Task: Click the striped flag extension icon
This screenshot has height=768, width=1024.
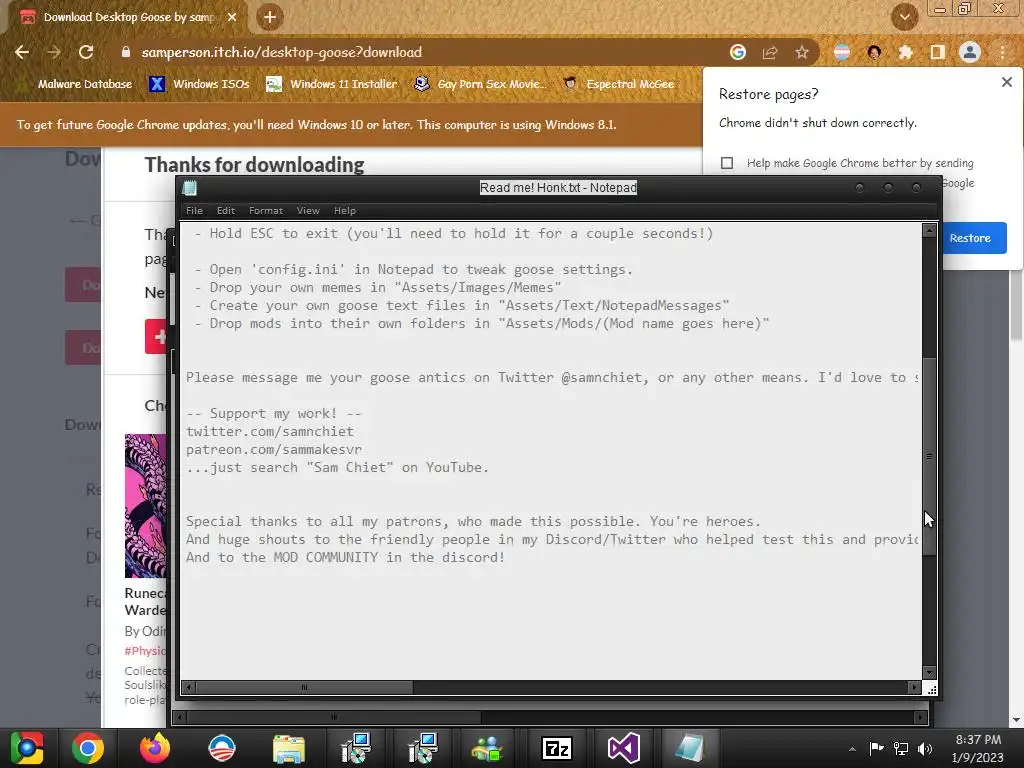Action: (842, 52)
